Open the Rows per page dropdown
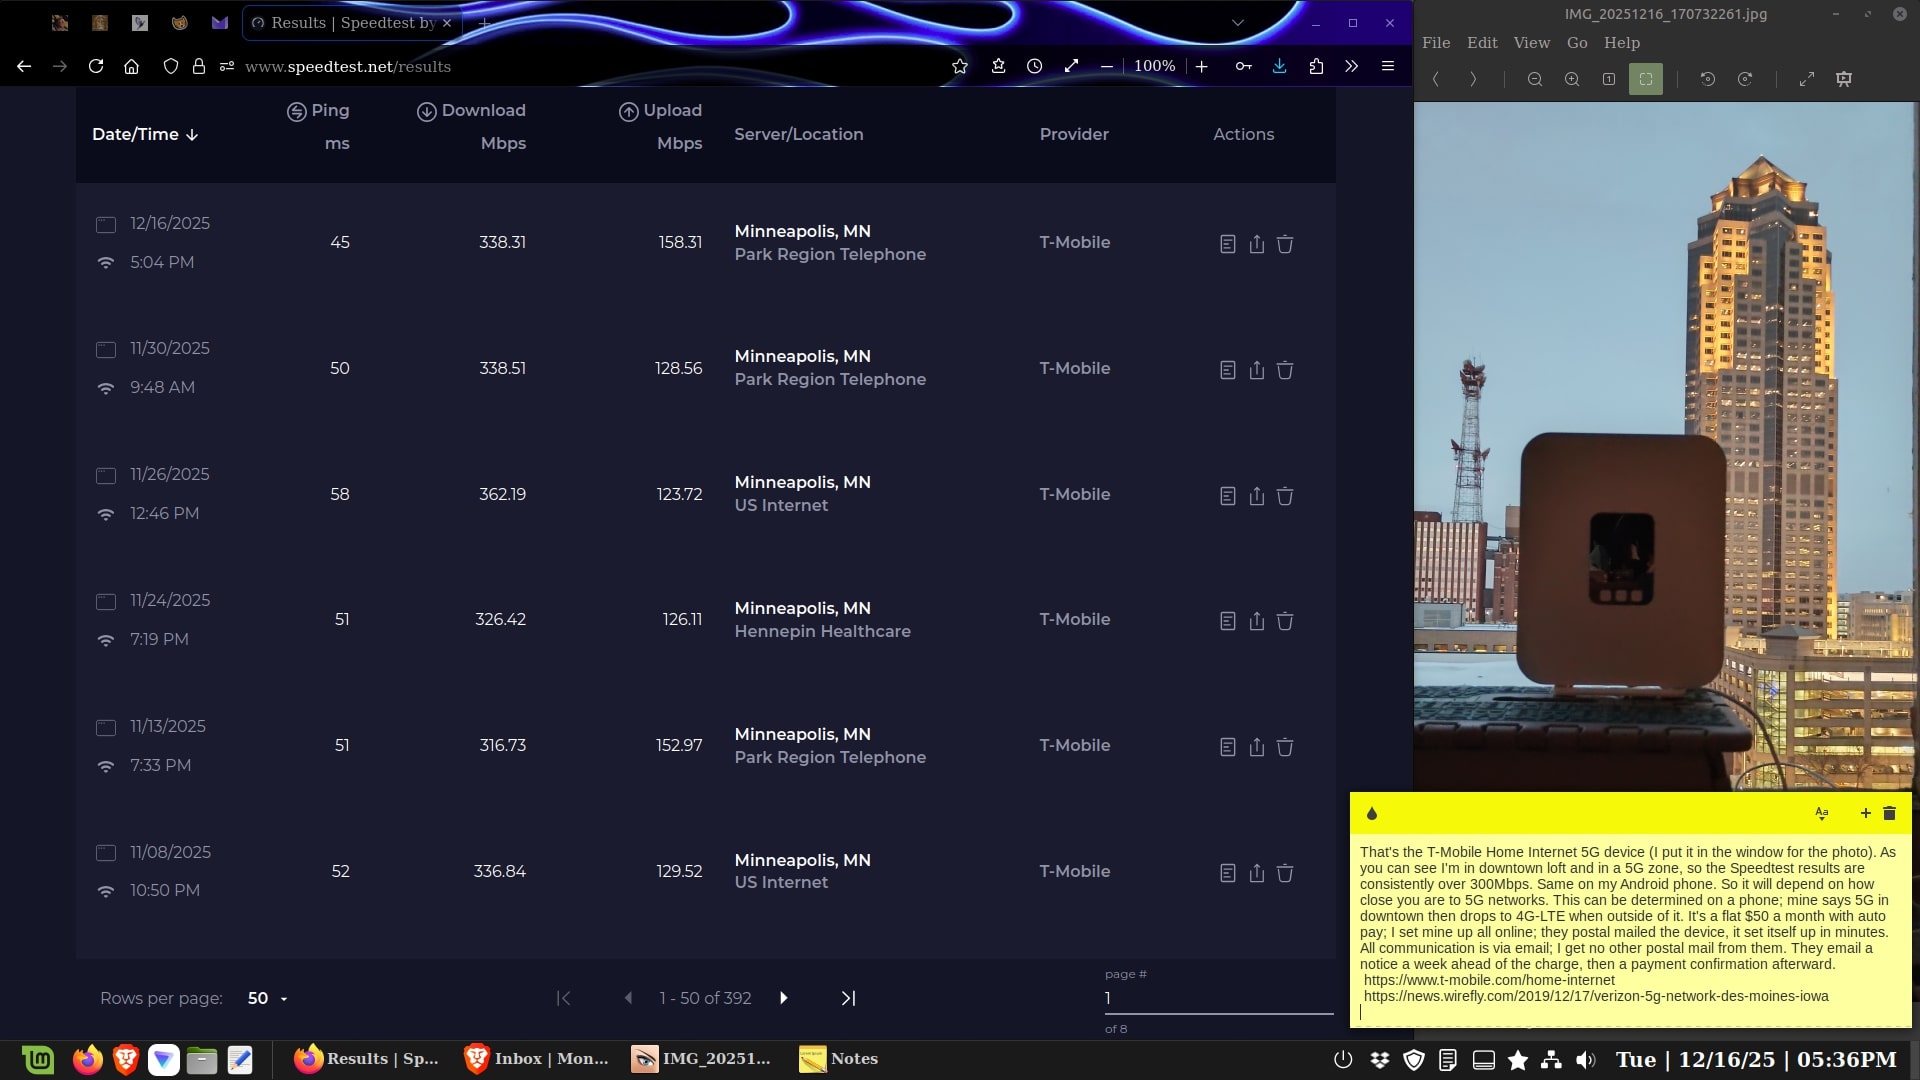This screenshot has width=1920, height=1080. (267, 998)
